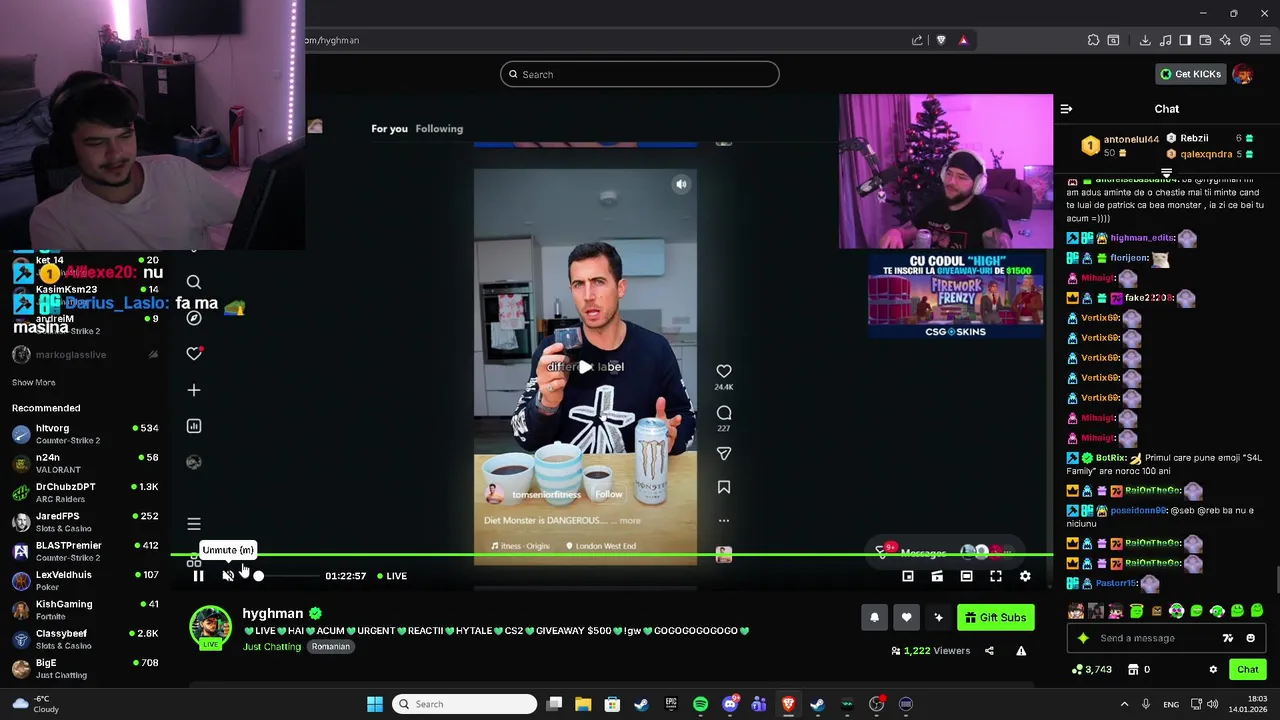The image size is (1280, 720).
Task: Open TikTok video comments bubble
Action: click(x=724, y=413)
